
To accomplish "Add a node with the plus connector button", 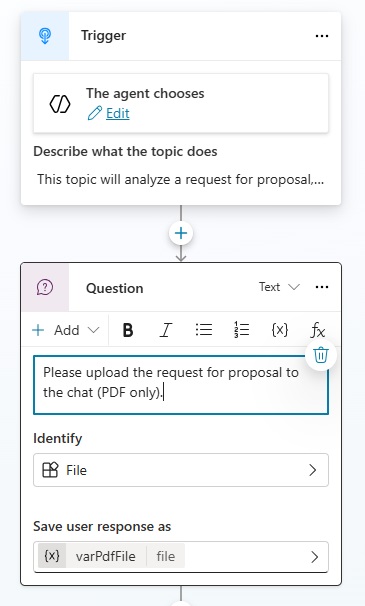I will click(x=181, y=233).
